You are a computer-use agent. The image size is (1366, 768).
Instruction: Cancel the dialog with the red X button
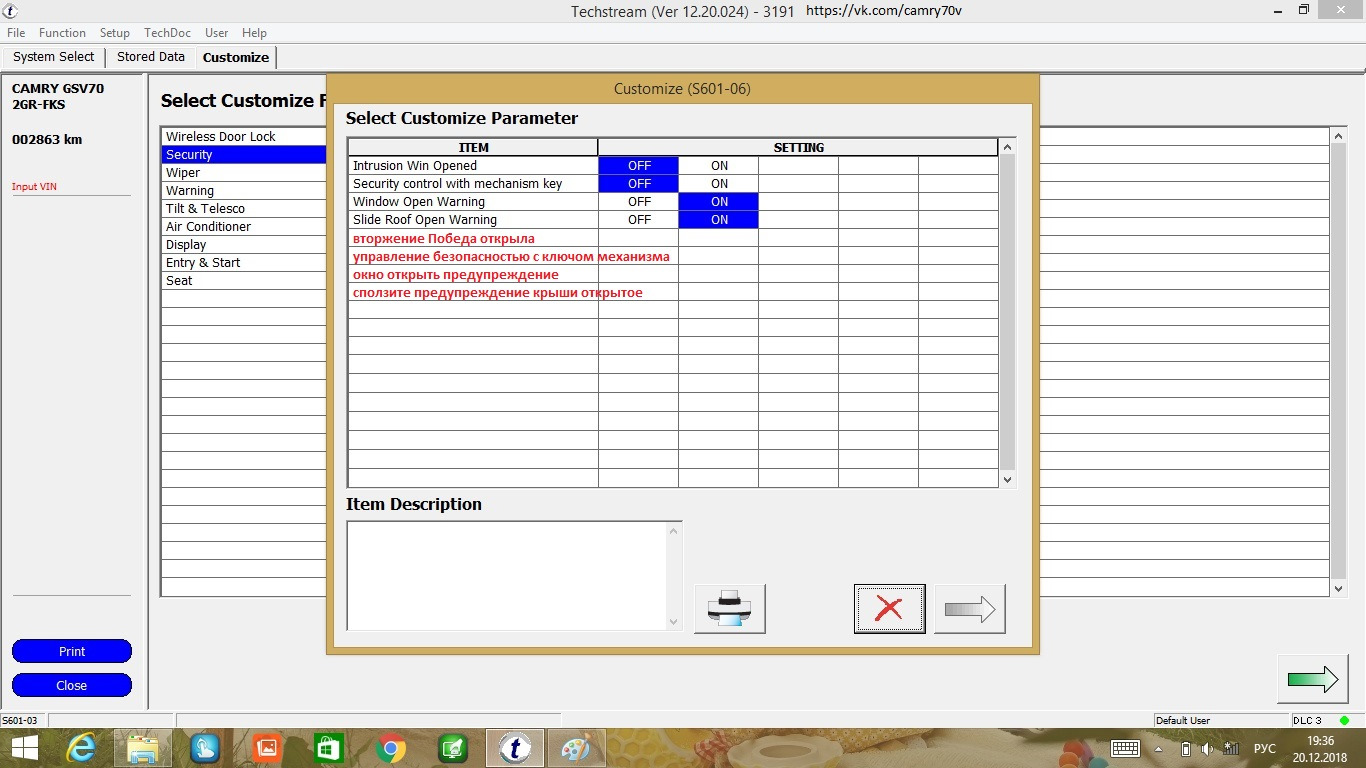click(889, 609)
